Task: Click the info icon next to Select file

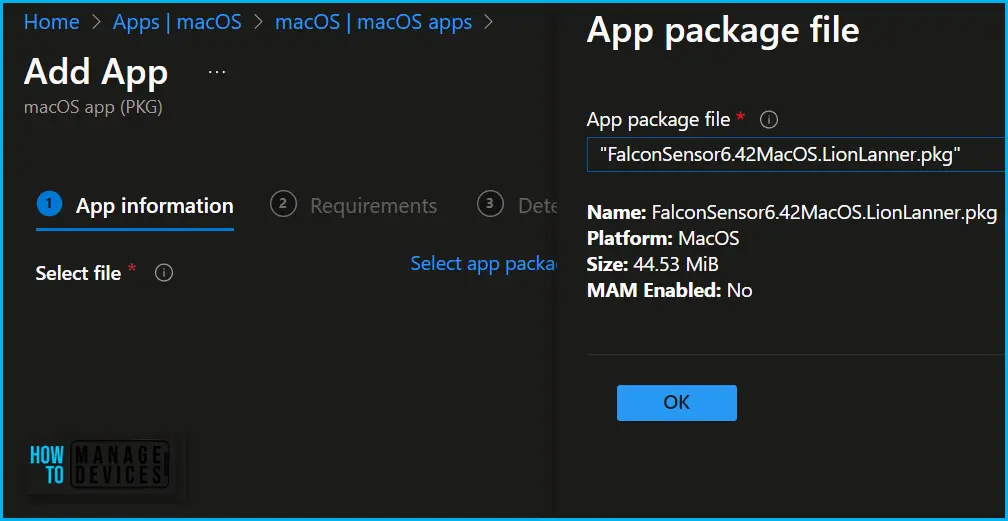Action: pyautogui.click(x=164, y=273)
